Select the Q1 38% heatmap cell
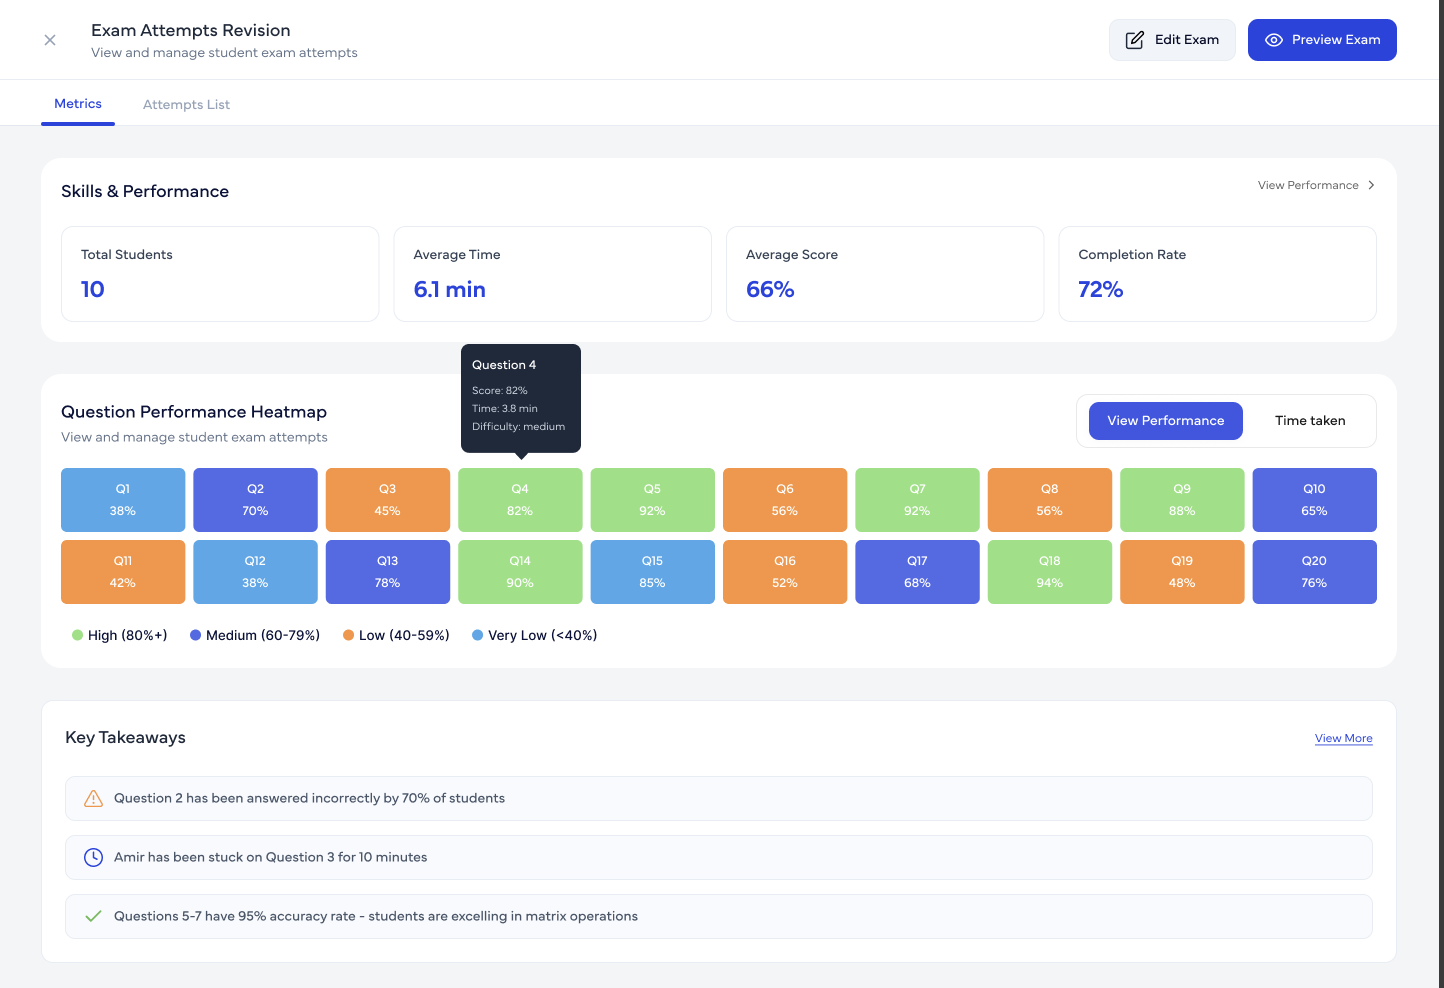The width and height of the screenshot is (1444, 988). 123,500
